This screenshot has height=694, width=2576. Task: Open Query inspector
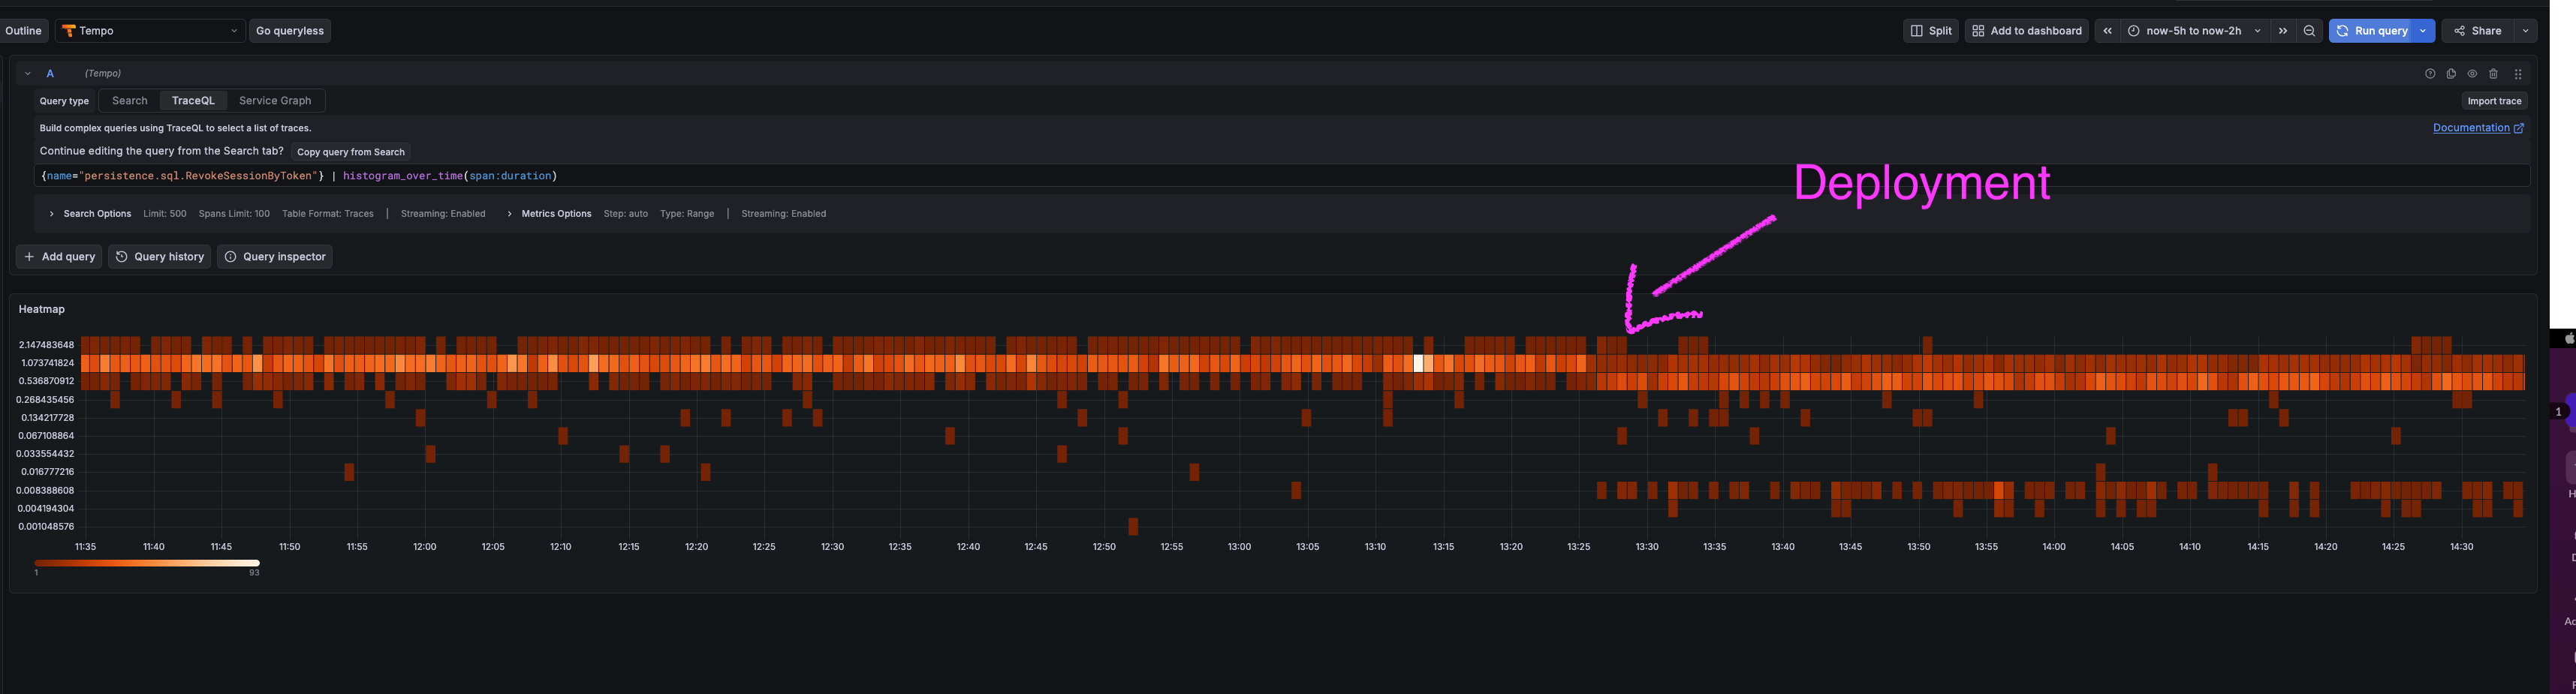coord(274,257)
